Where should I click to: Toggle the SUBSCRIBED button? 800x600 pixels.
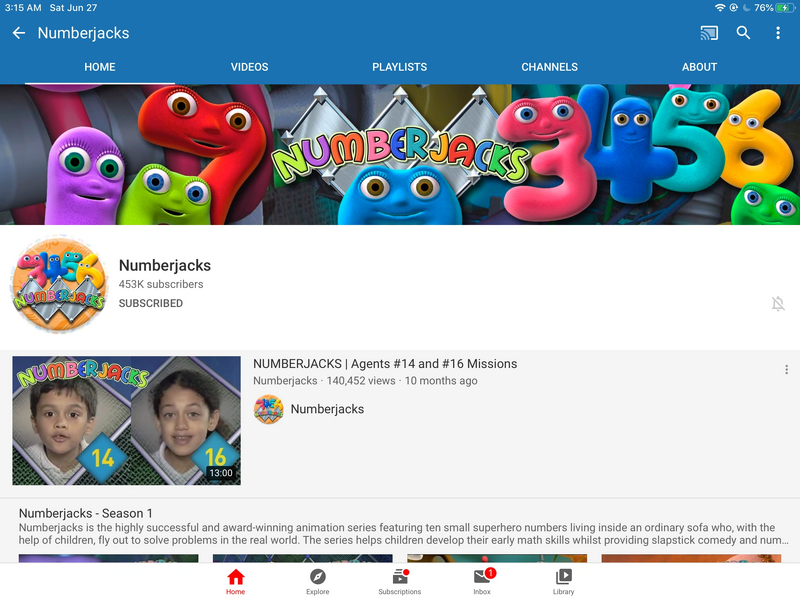coord(151,303)
